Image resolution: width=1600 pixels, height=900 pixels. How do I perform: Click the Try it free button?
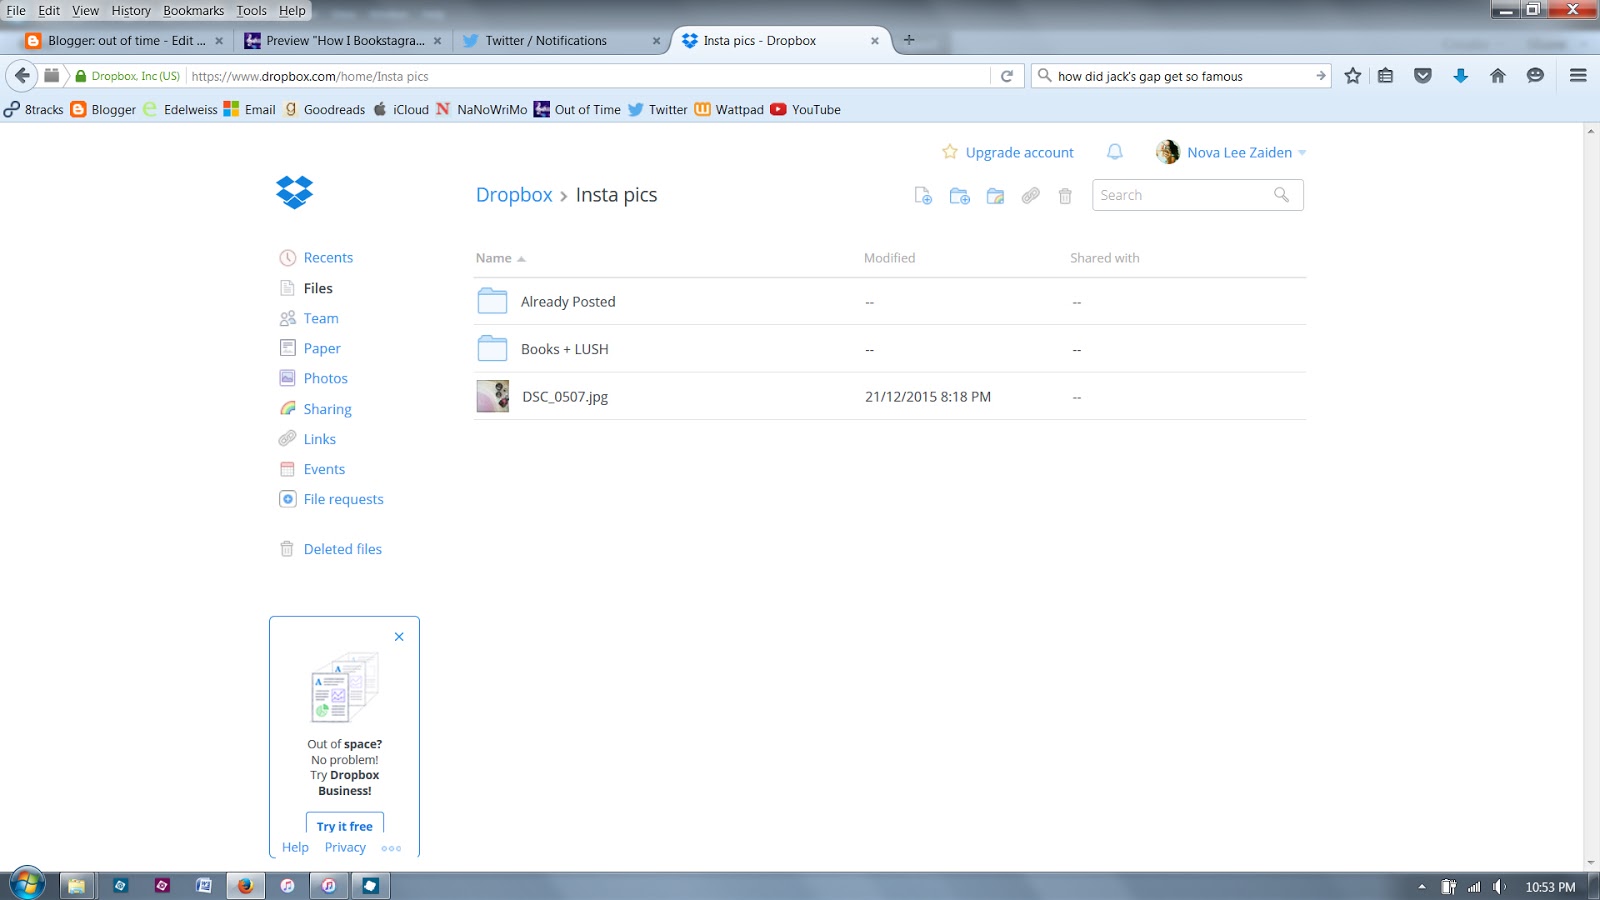tap(344, 825)
